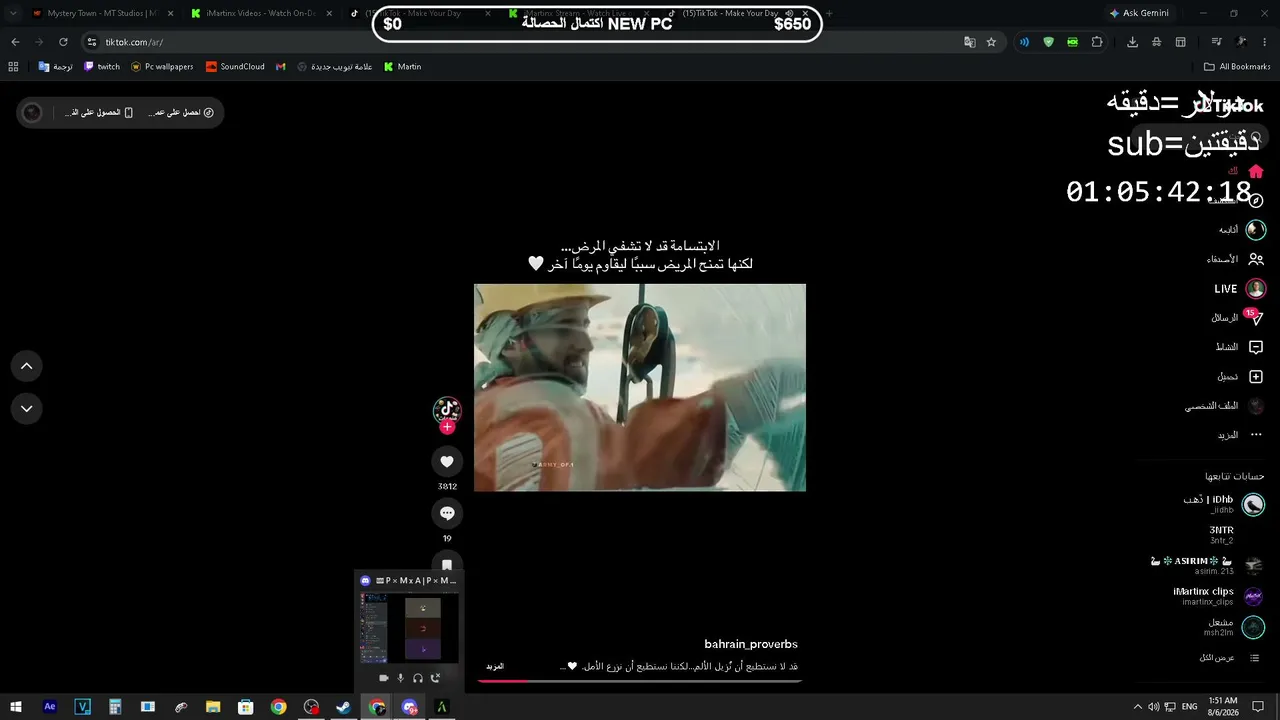Click the playing TikTok video

pos(640,387)
